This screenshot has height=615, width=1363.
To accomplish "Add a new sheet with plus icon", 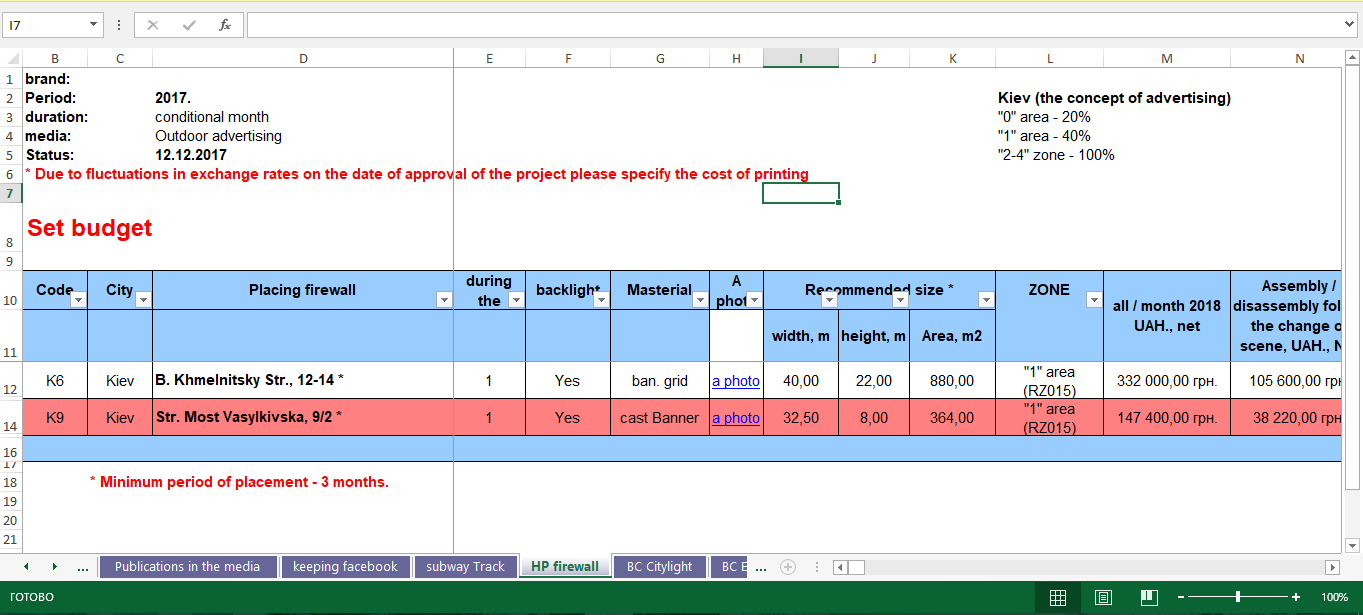I will (x=788, y=567).
